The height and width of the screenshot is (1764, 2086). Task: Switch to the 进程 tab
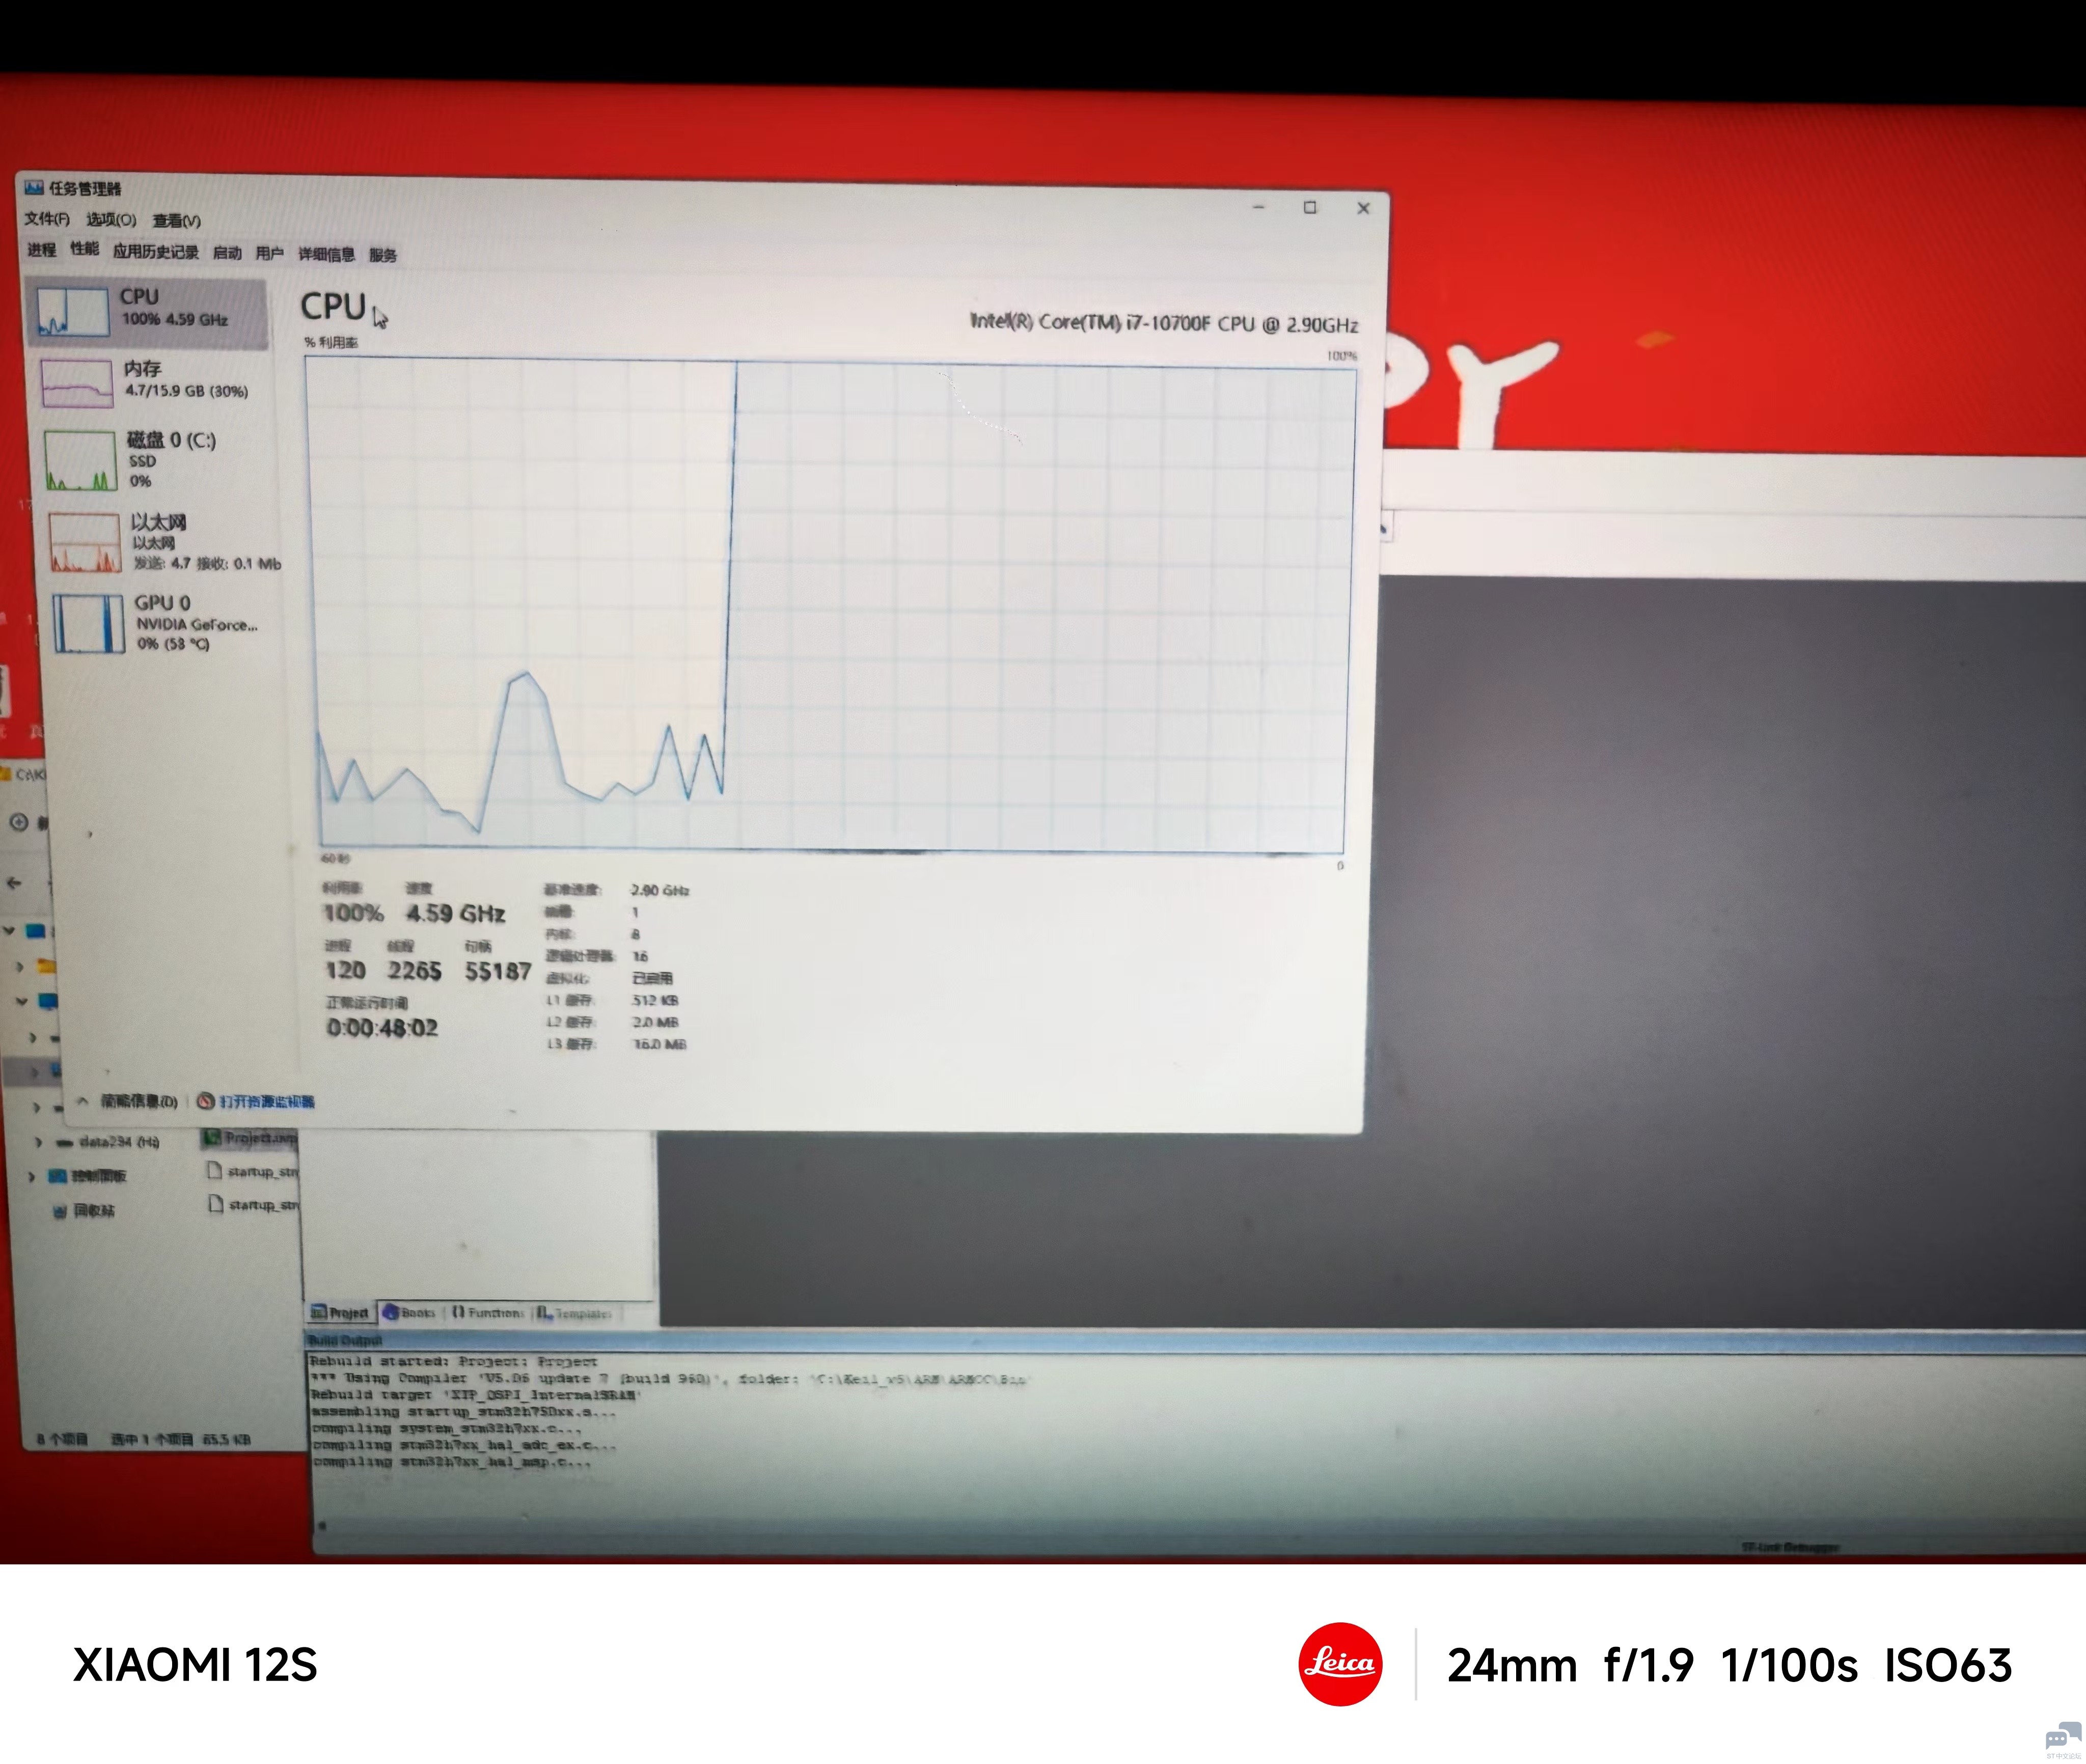pos(42,250)
